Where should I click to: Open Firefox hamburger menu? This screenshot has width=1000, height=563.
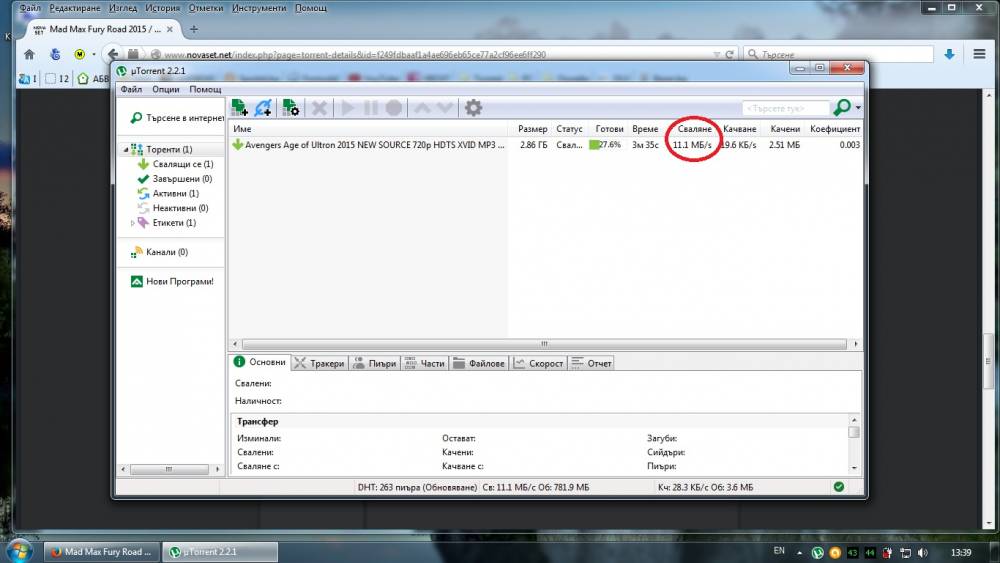pyautogui.click(x=980, y=54)
